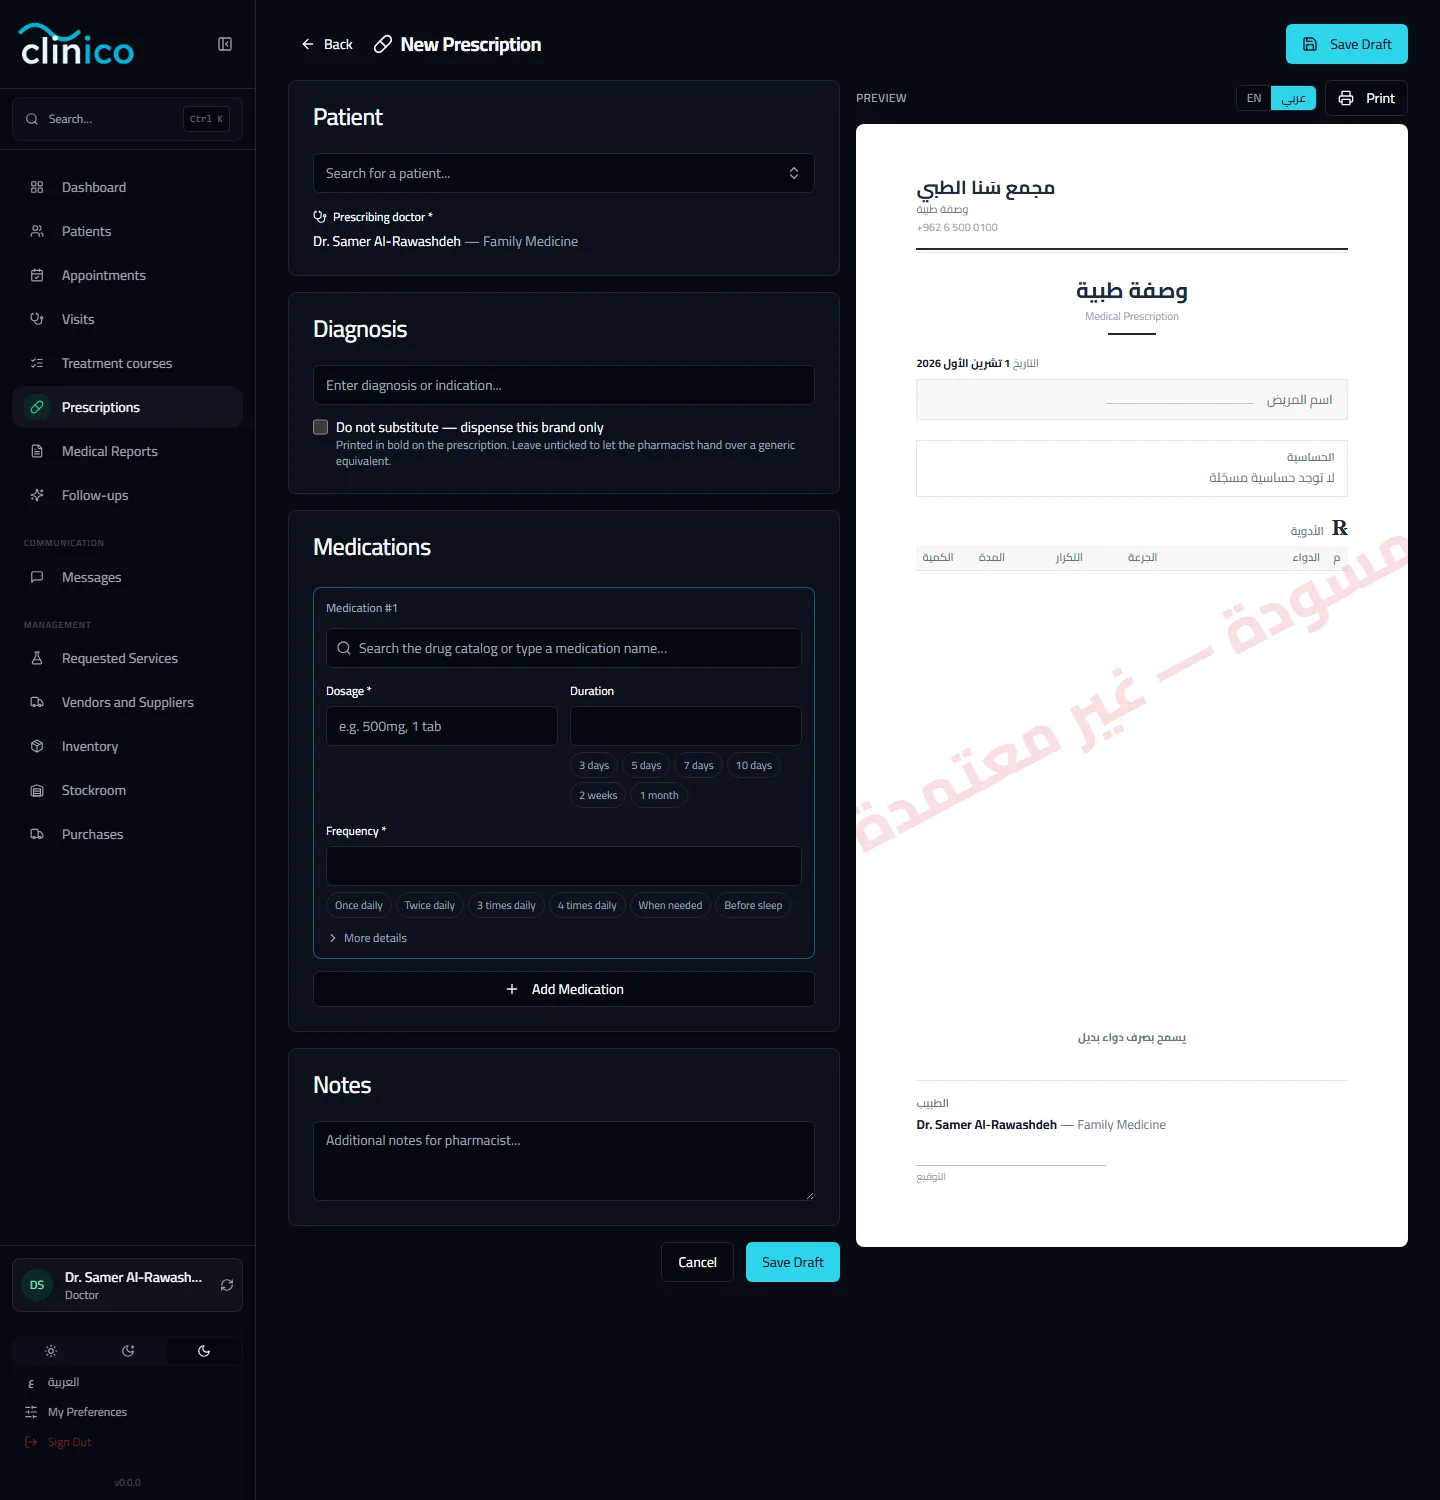Click the DS user avatar
The image size is (1440, 1500).
pos(37,1285)
